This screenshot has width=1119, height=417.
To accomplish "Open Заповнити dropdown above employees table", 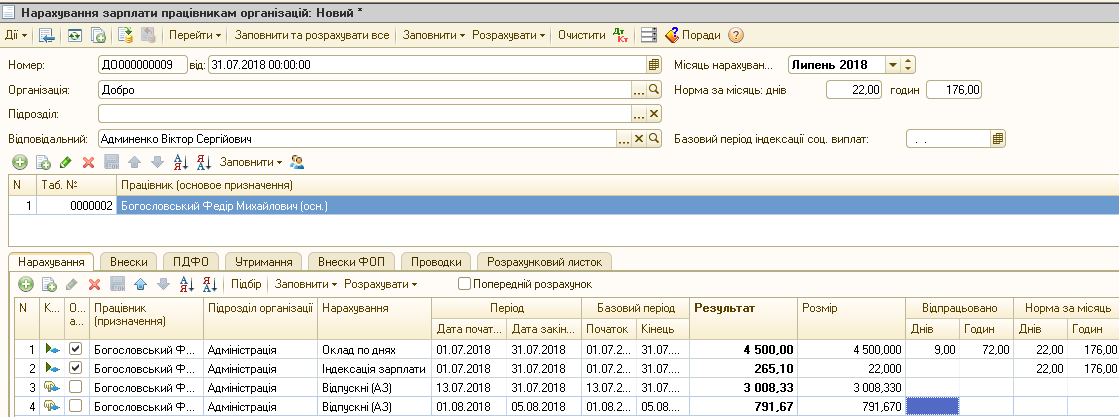I will point(250,163).
